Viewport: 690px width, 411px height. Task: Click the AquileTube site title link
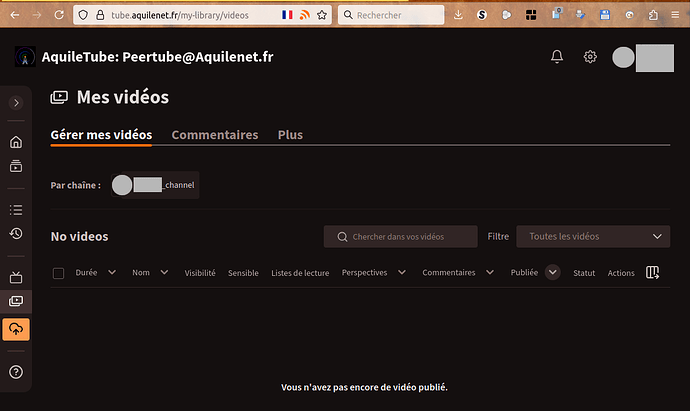coord(157,57)
